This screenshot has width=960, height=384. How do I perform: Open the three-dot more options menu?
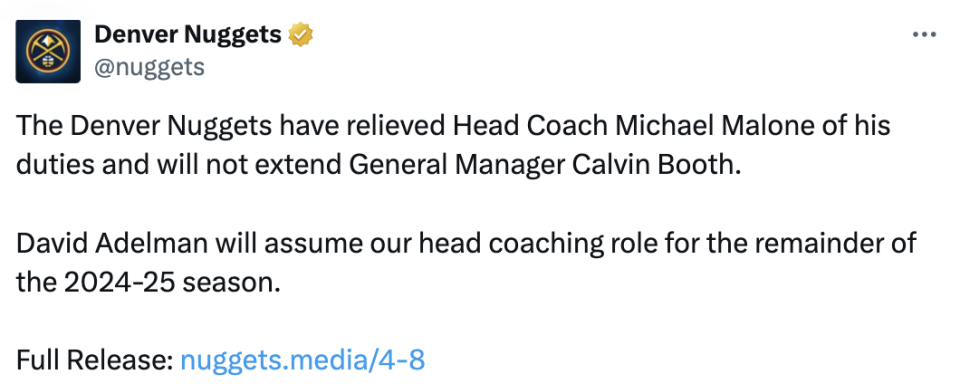(924, 35)
